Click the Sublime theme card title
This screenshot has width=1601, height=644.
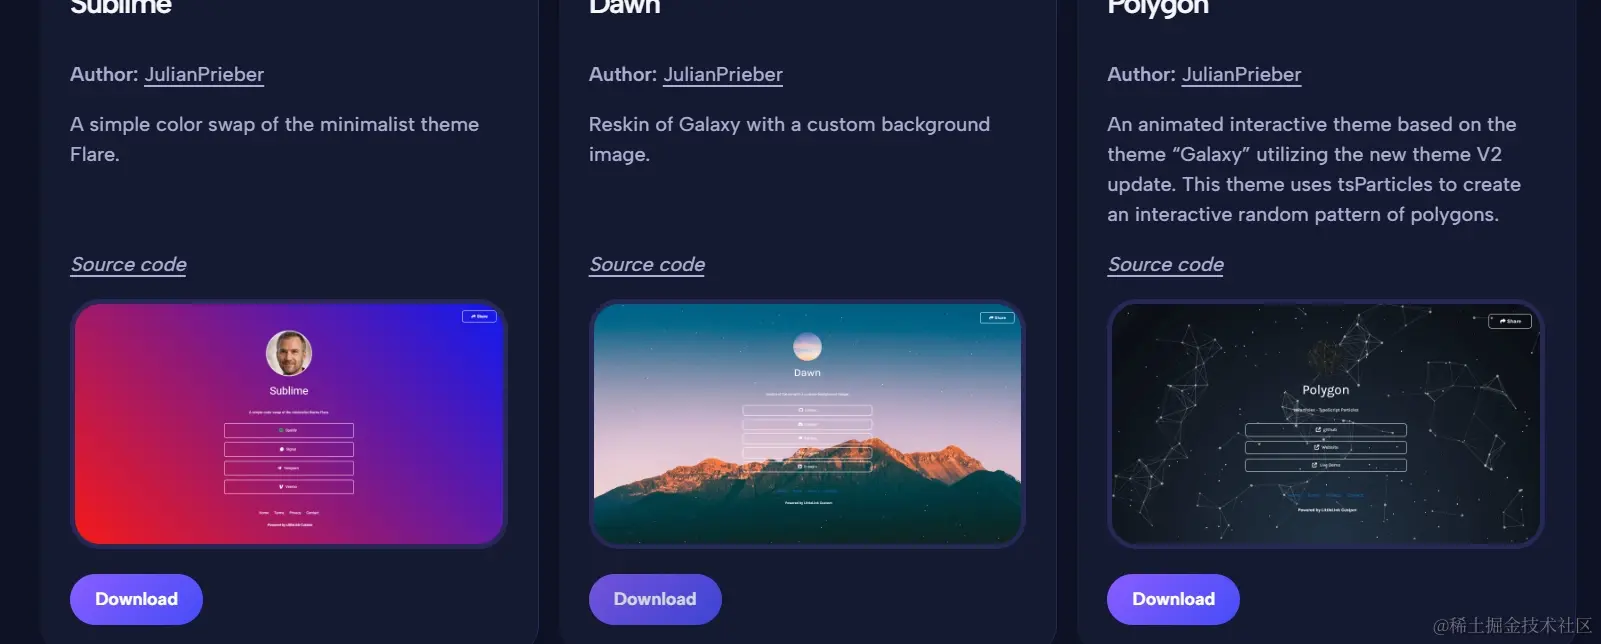pos(121,7)
